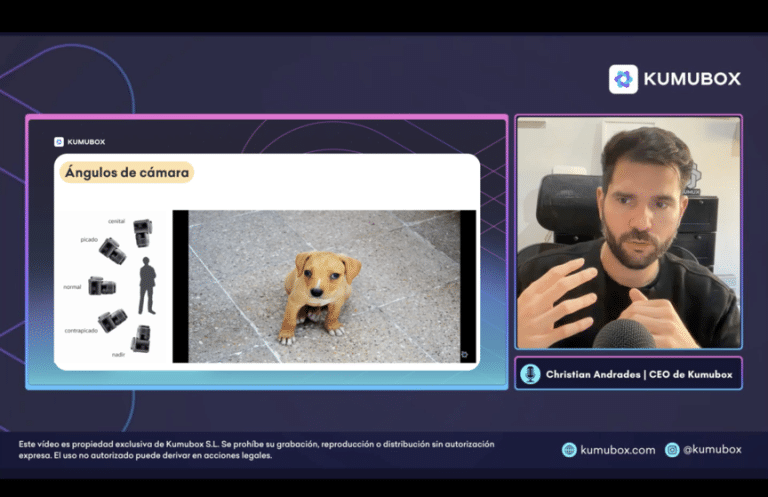Click the KUMUBOX brand text top right
768x497 pixels.
coord(692,79)
